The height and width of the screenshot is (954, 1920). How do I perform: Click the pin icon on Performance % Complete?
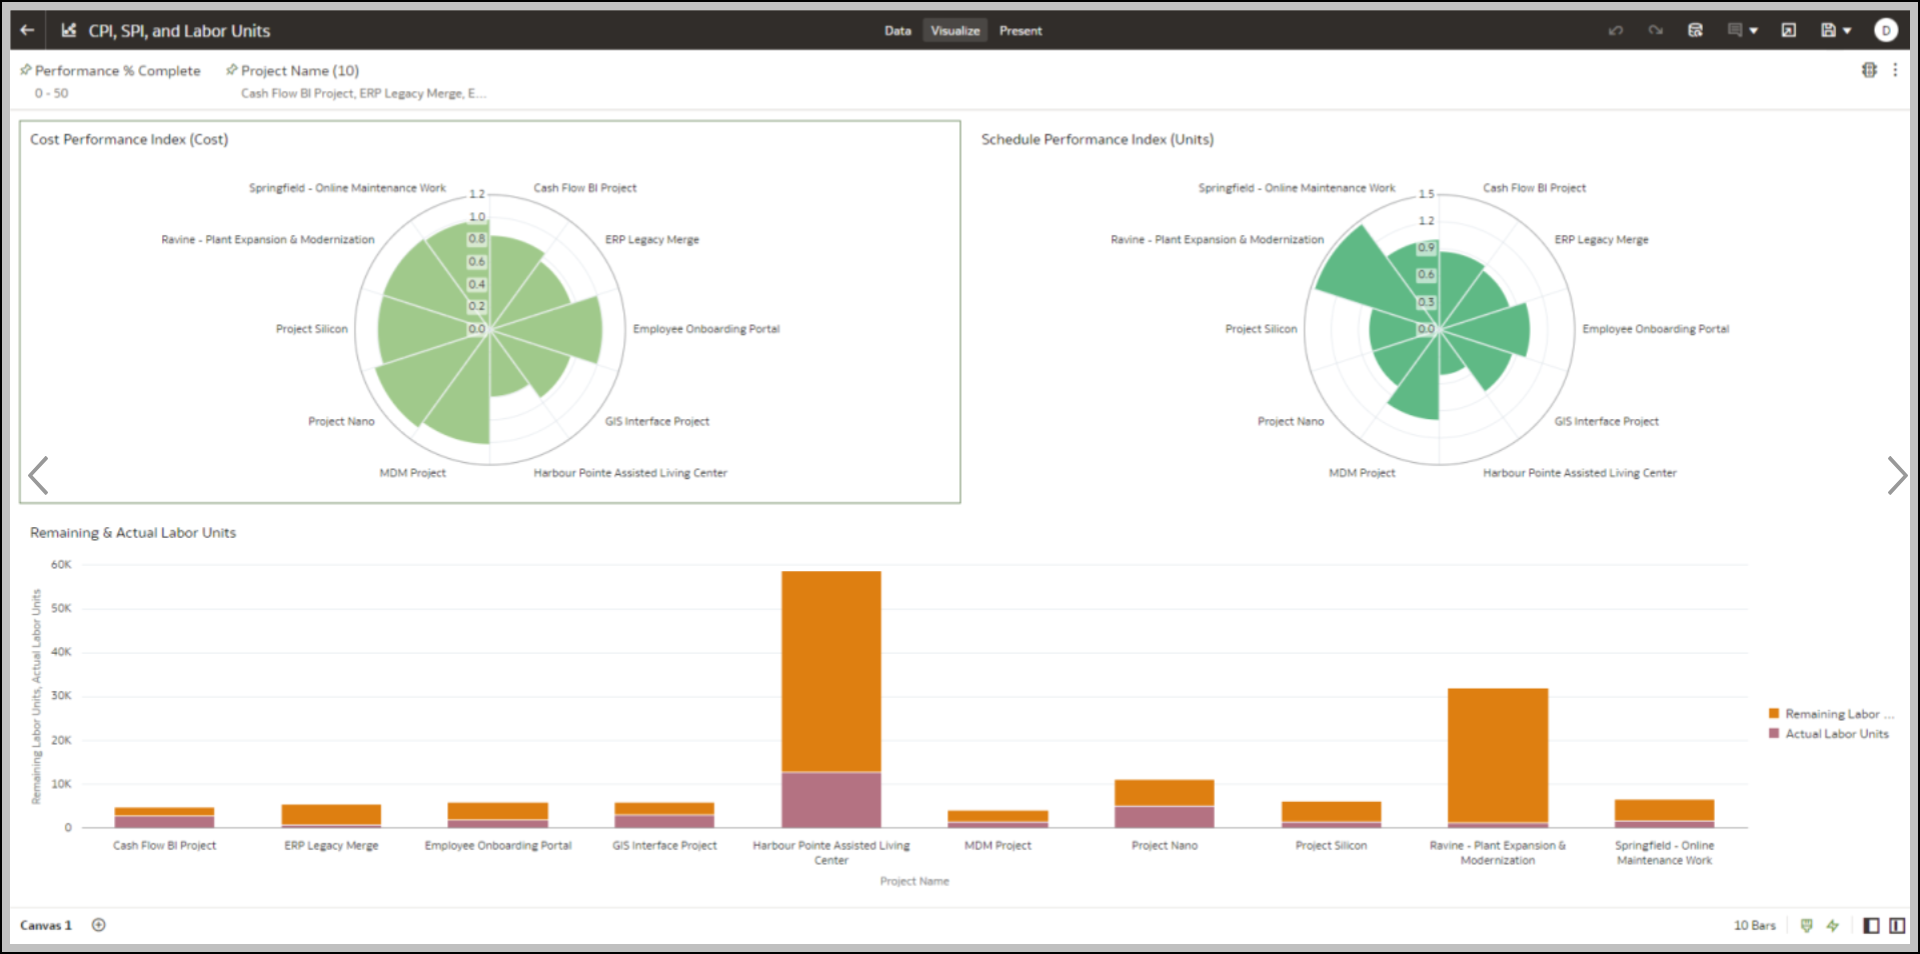[26, 70]
